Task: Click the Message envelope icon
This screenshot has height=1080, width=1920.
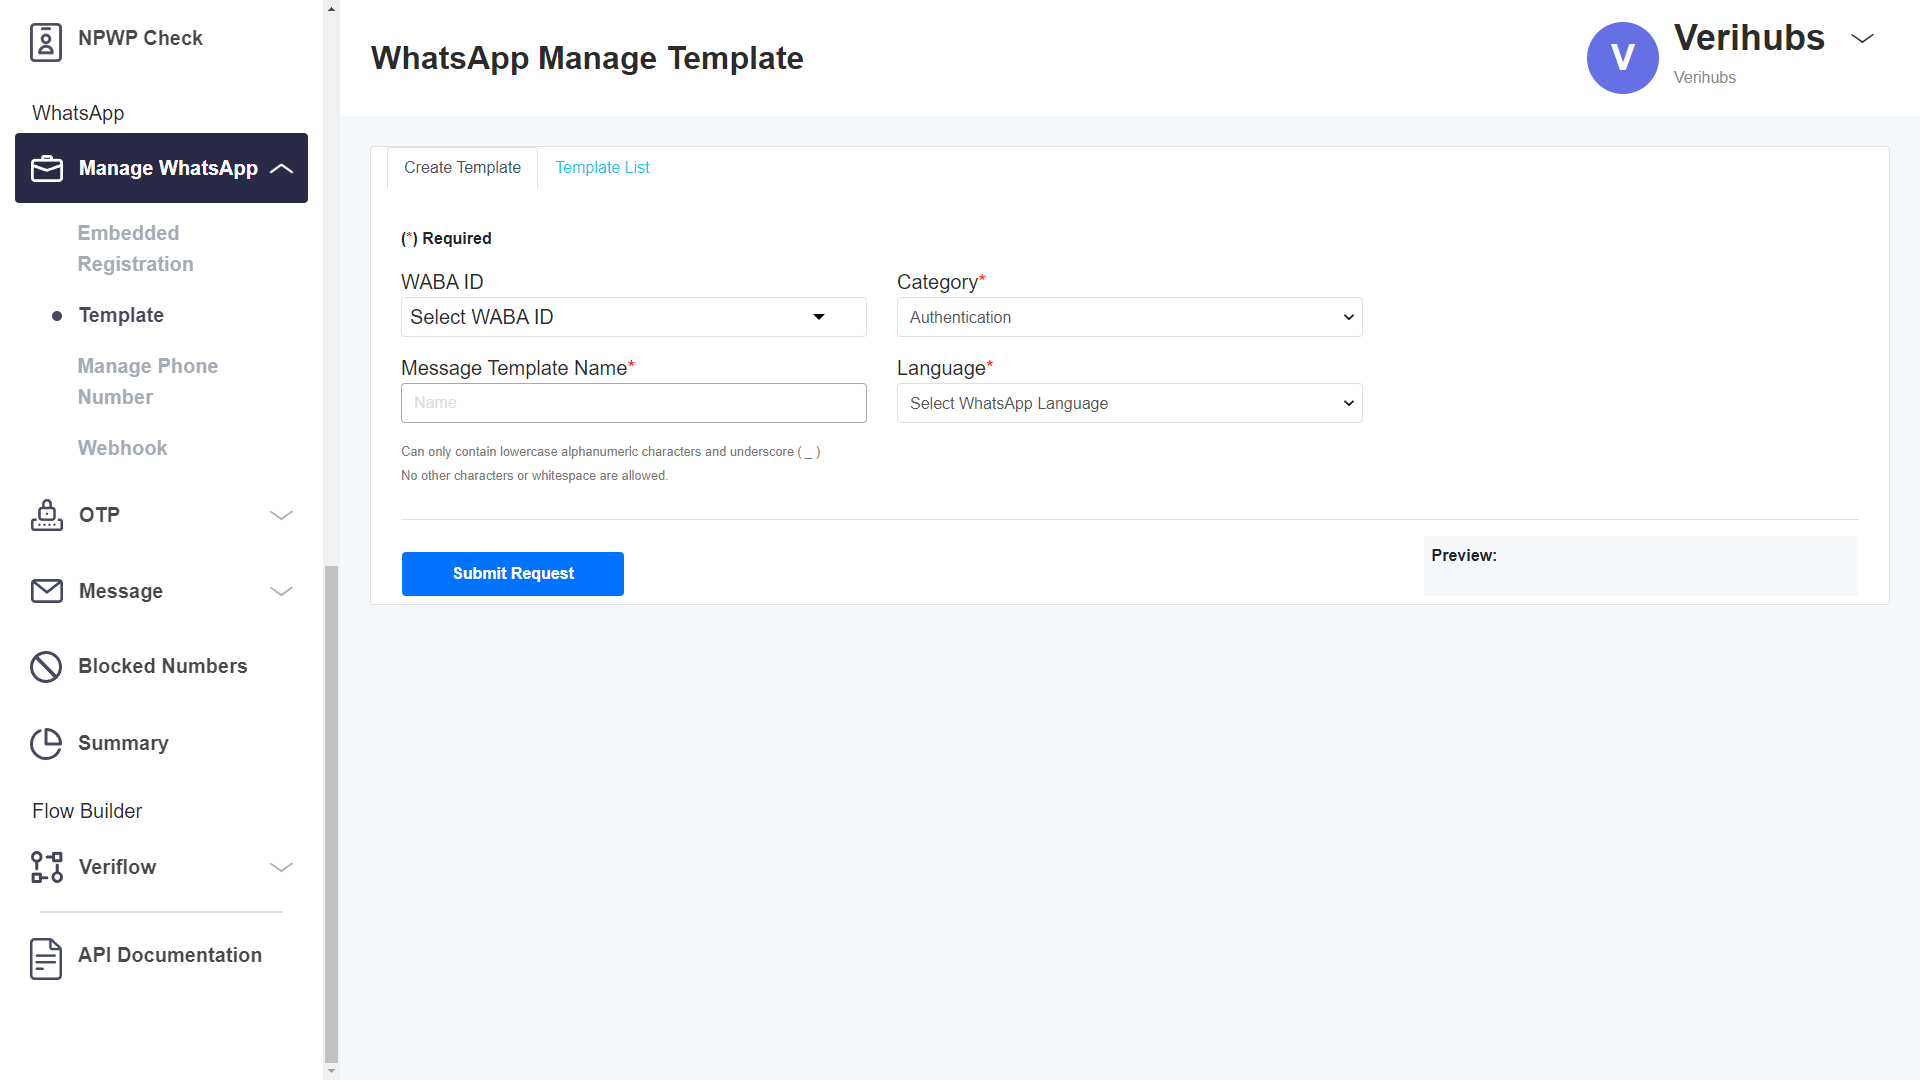Action: pyautogui.click(x=47, y=591)
